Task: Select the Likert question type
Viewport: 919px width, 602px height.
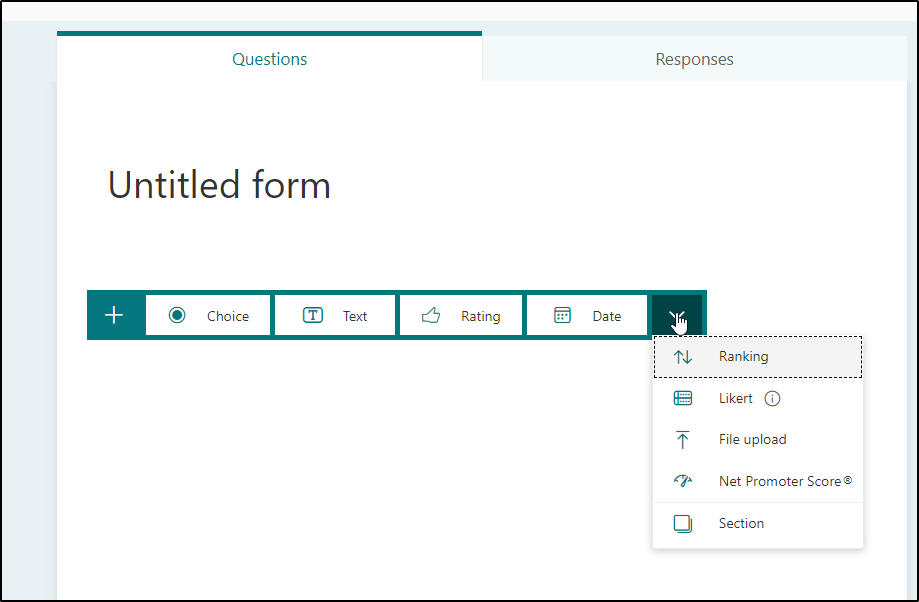Action: [x=738, y=398]
